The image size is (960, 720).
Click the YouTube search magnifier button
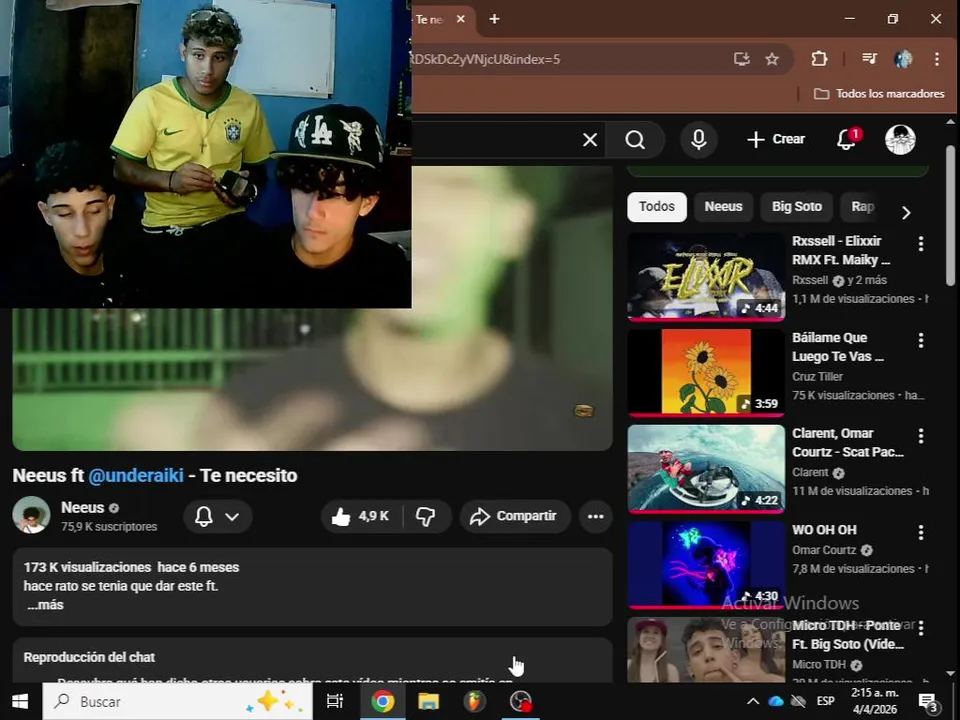coord(635,140)
